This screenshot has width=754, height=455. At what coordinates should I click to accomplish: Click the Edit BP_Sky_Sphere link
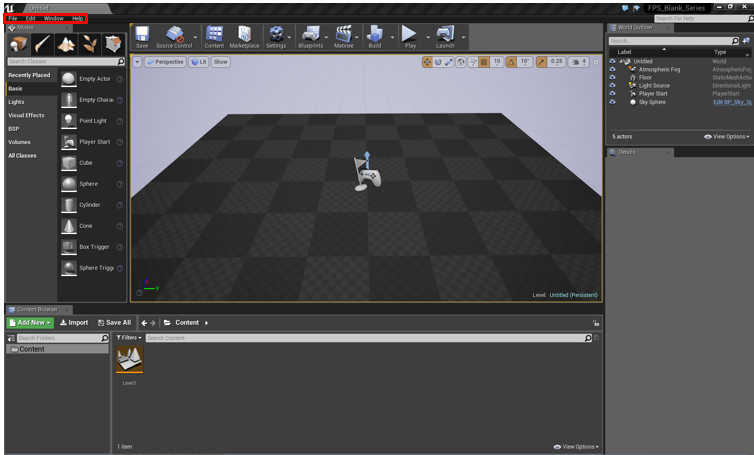tap(732, 102)
